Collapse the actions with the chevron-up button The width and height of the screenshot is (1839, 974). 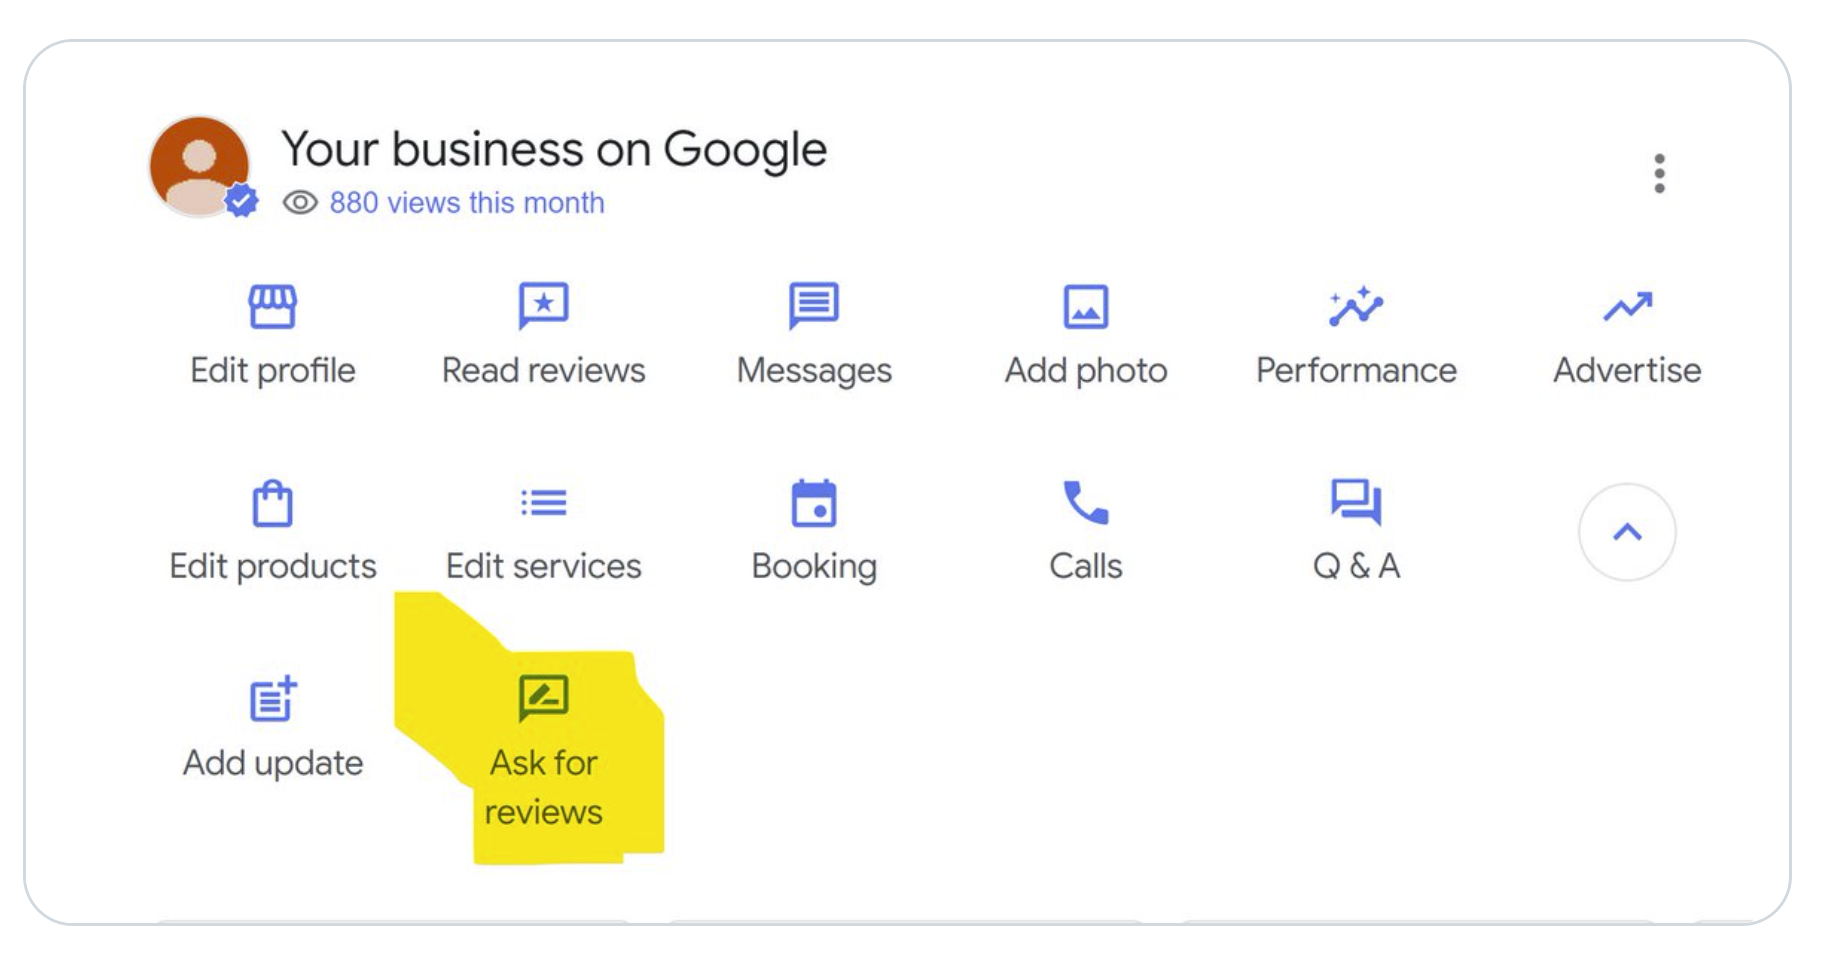point(1627,532)
